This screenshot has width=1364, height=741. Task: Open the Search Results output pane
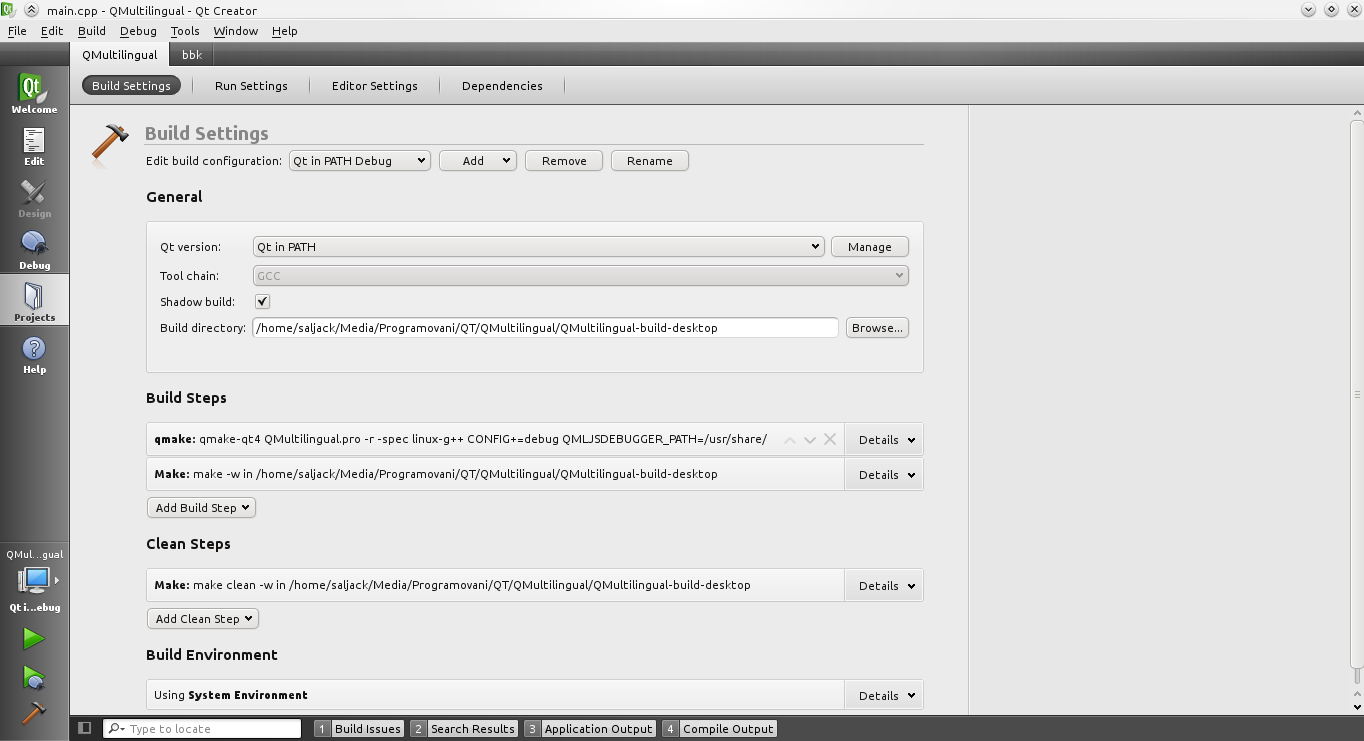pyautogui.click(x=464, y=728)
